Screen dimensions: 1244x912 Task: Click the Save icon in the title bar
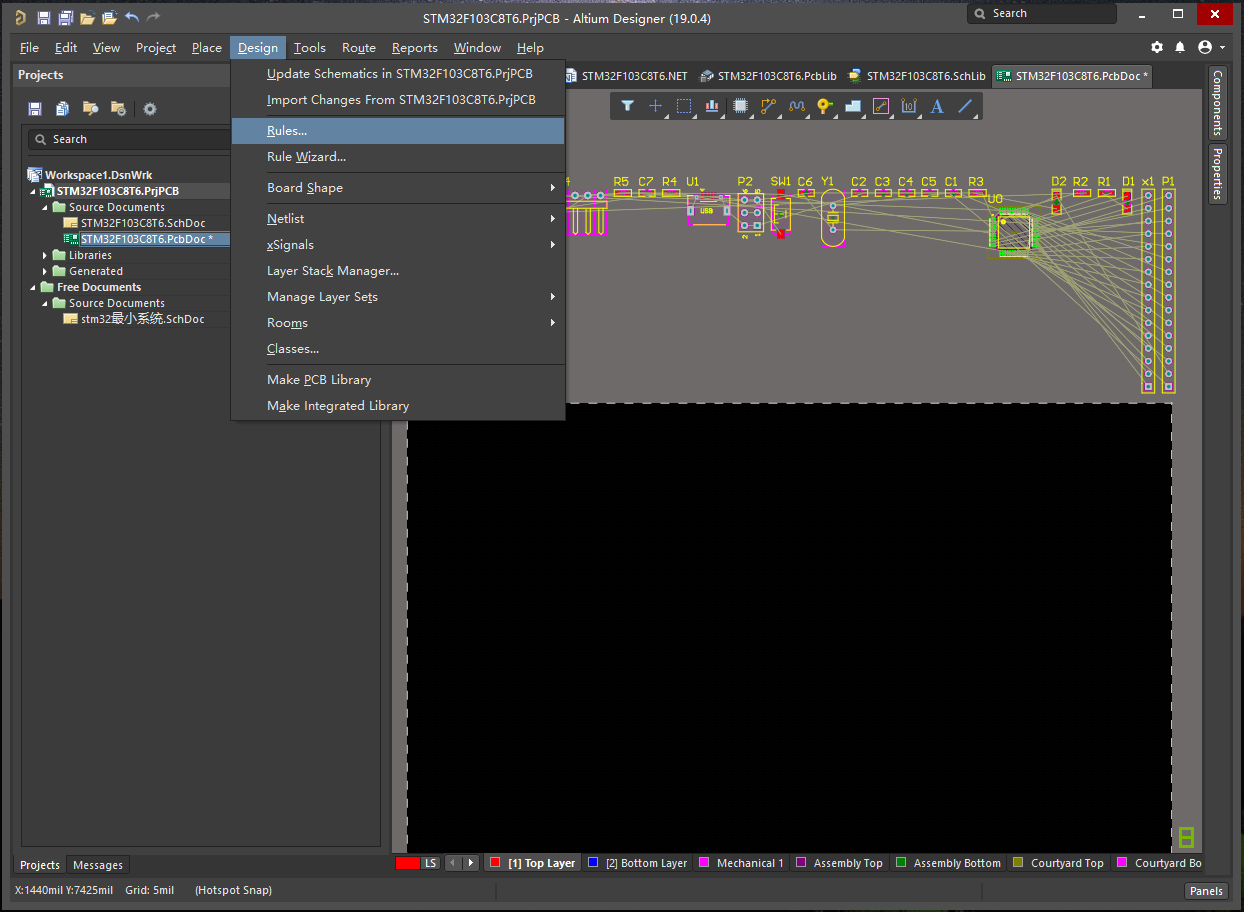43,17
